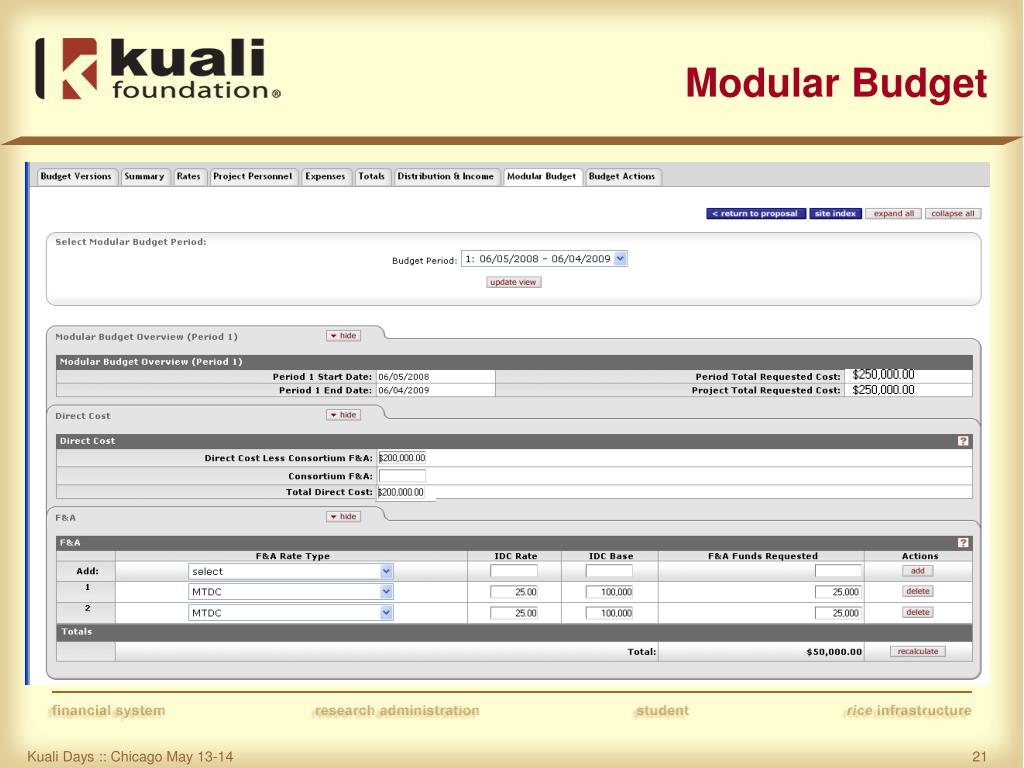Open the Budget Actions tab
Screen dimensions: 1024x768
(622, 176)
